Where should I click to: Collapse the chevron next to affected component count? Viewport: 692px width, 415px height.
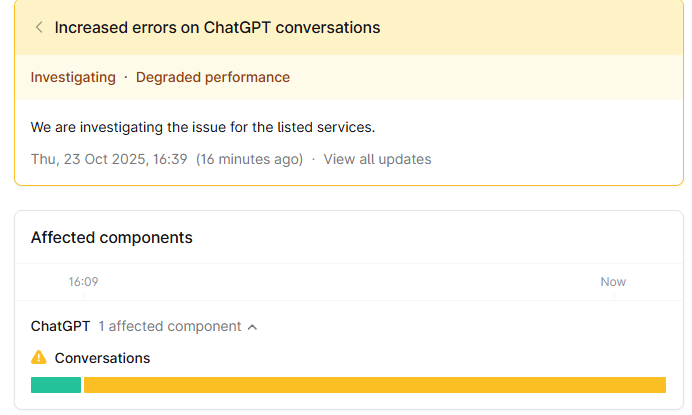click(252, 326)
